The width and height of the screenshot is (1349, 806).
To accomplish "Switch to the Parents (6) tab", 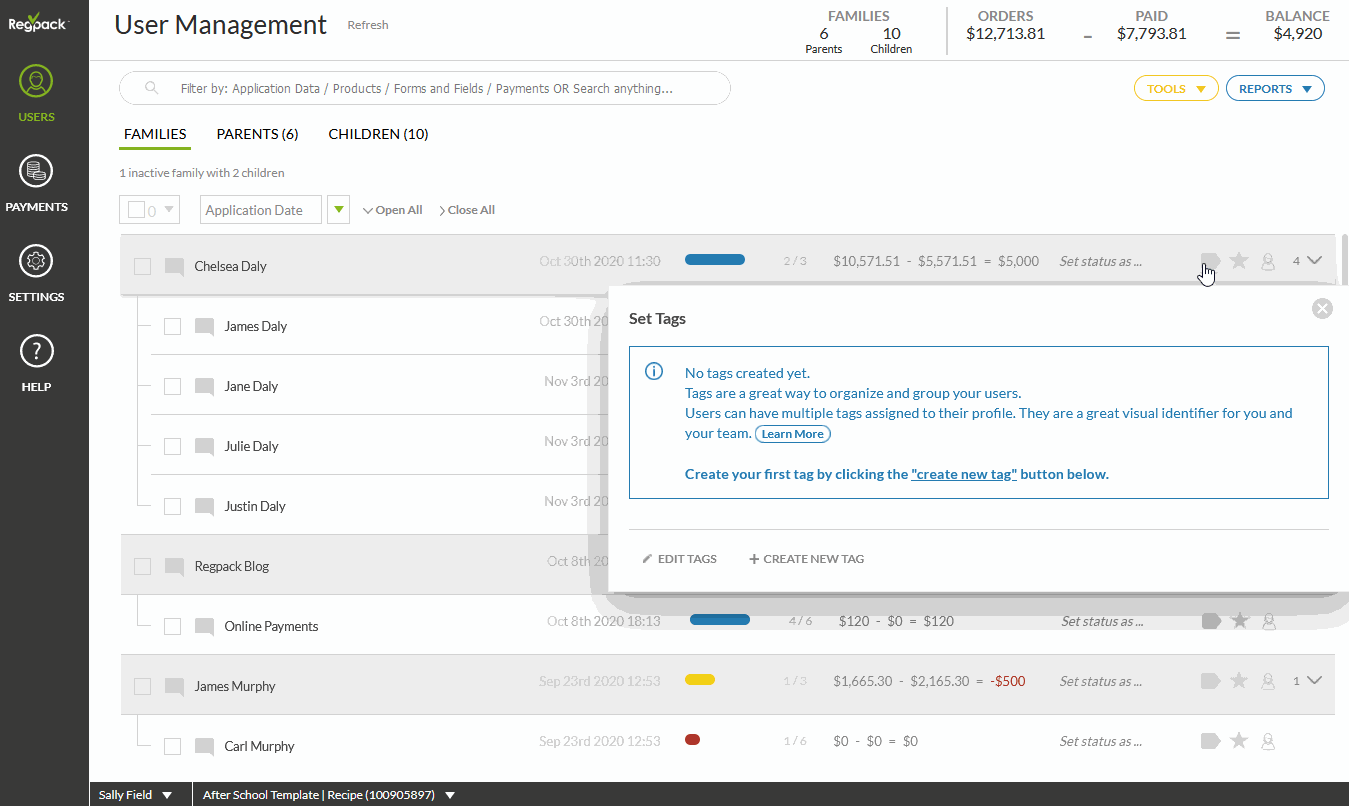I will pos(257,134).
